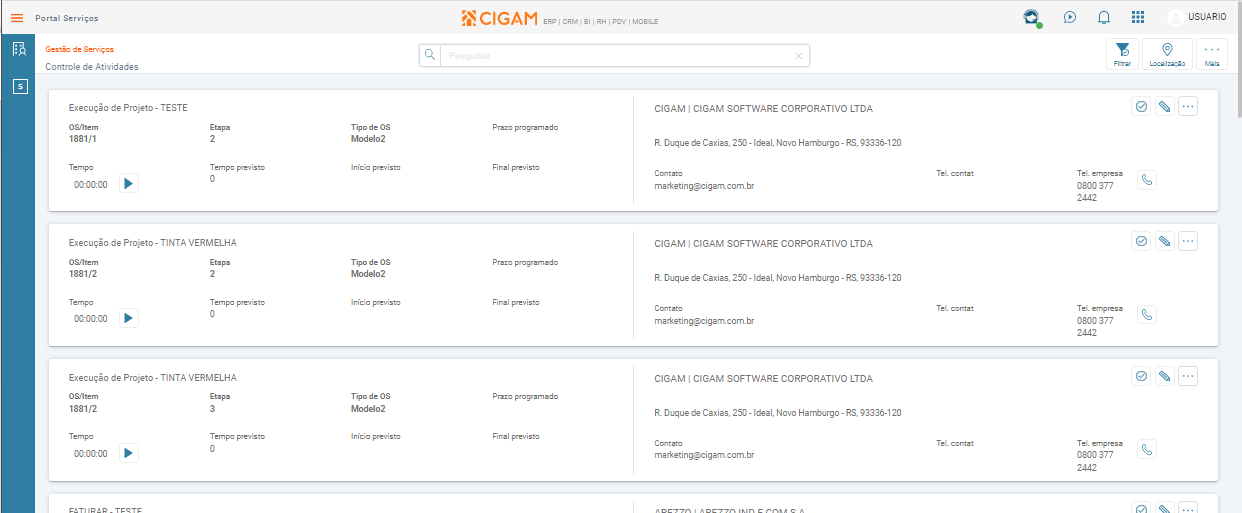Select title Execução de Projeto - TESTE

128,108
